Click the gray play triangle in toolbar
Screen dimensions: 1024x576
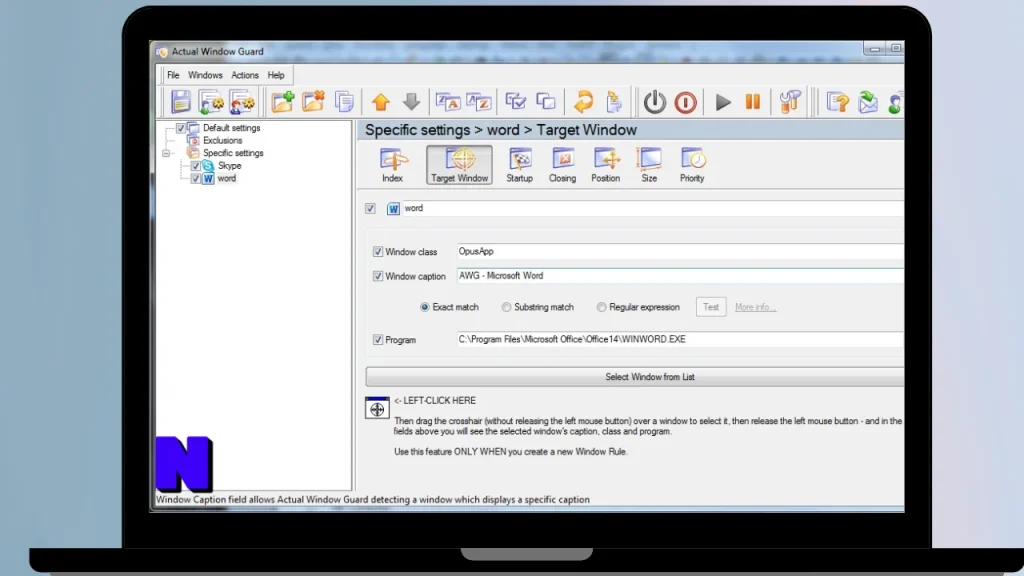pos(722,102)
